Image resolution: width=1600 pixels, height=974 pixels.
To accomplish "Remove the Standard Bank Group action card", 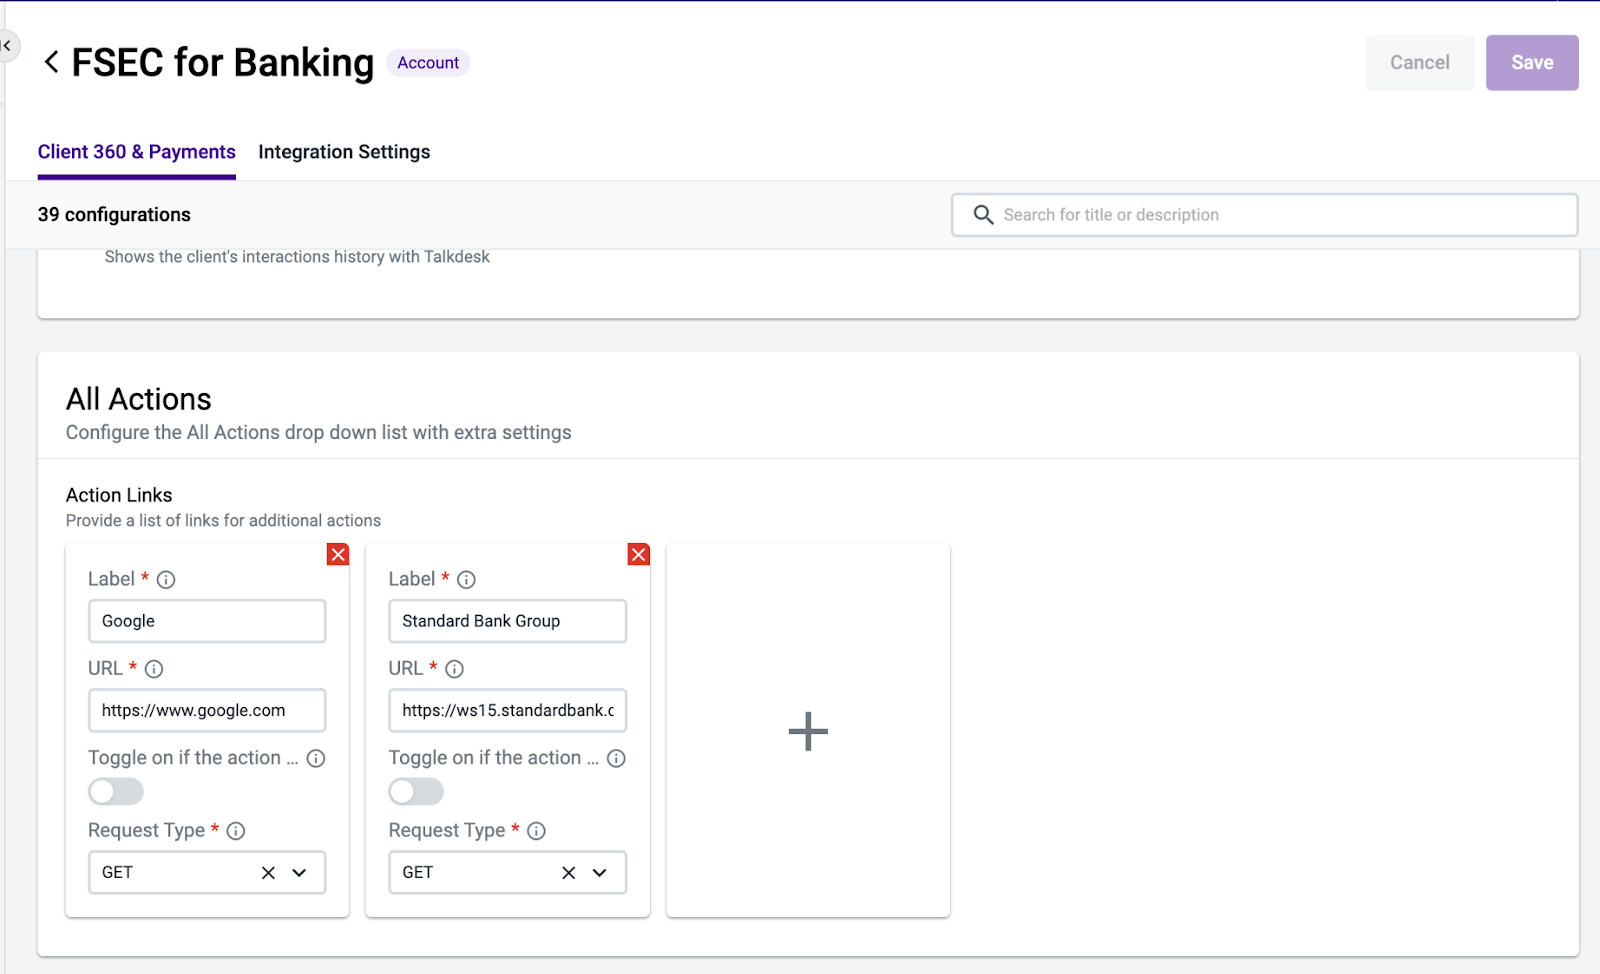I will click(x=638, y=554).
